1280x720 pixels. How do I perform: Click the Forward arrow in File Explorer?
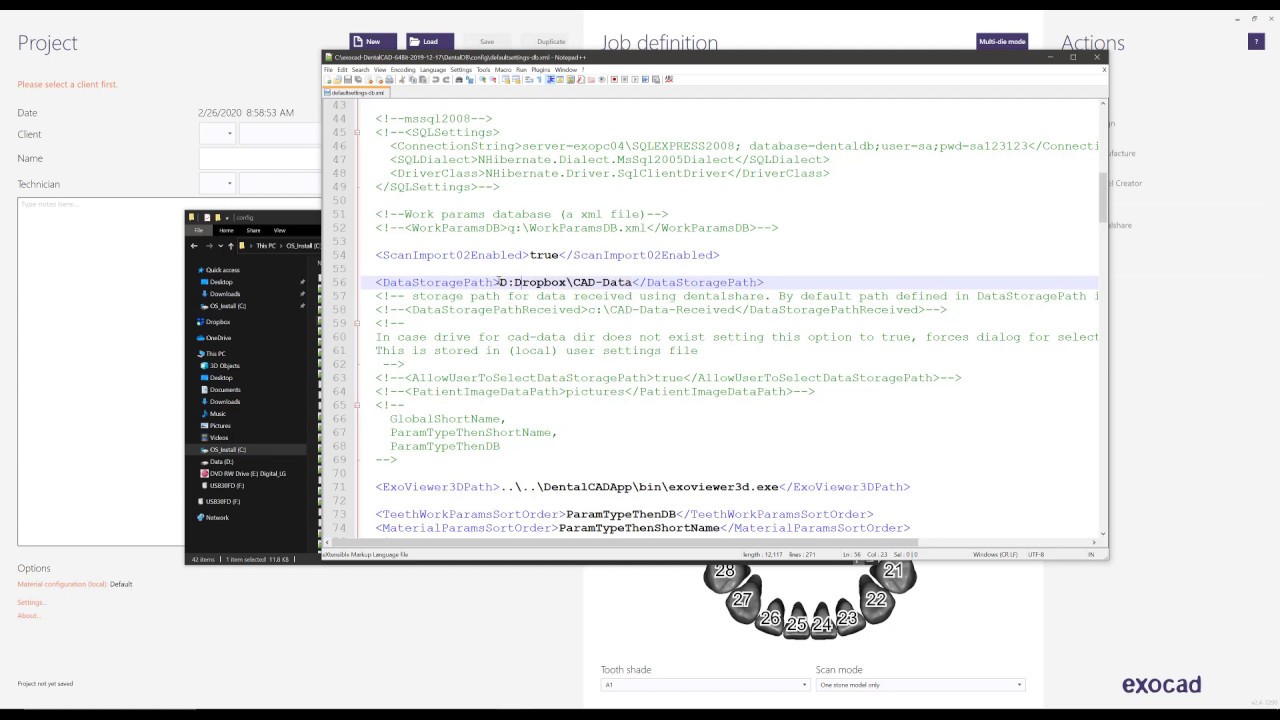(x=208, y=245)
